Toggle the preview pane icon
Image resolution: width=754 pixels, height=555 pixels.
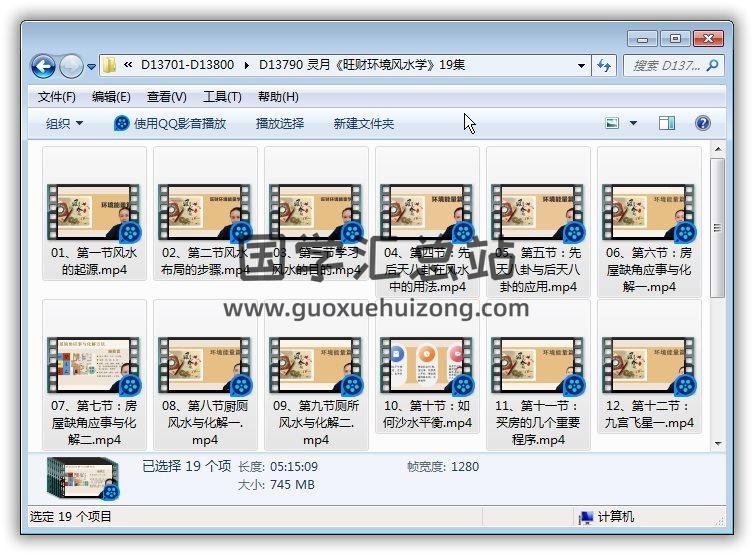point(666,124)
